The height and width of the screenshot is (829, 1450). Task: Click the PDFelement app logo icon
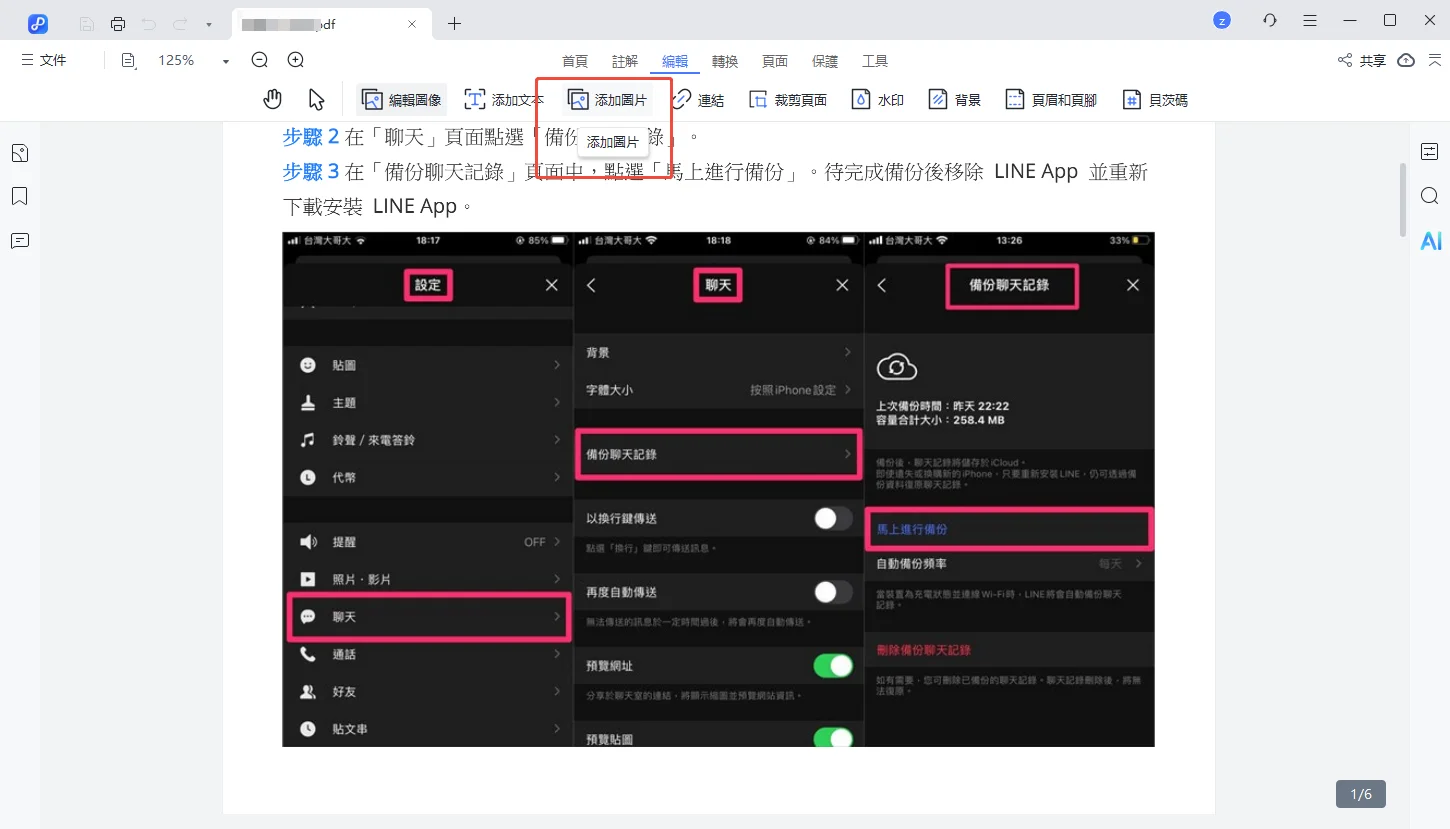[x=38, y=24]
